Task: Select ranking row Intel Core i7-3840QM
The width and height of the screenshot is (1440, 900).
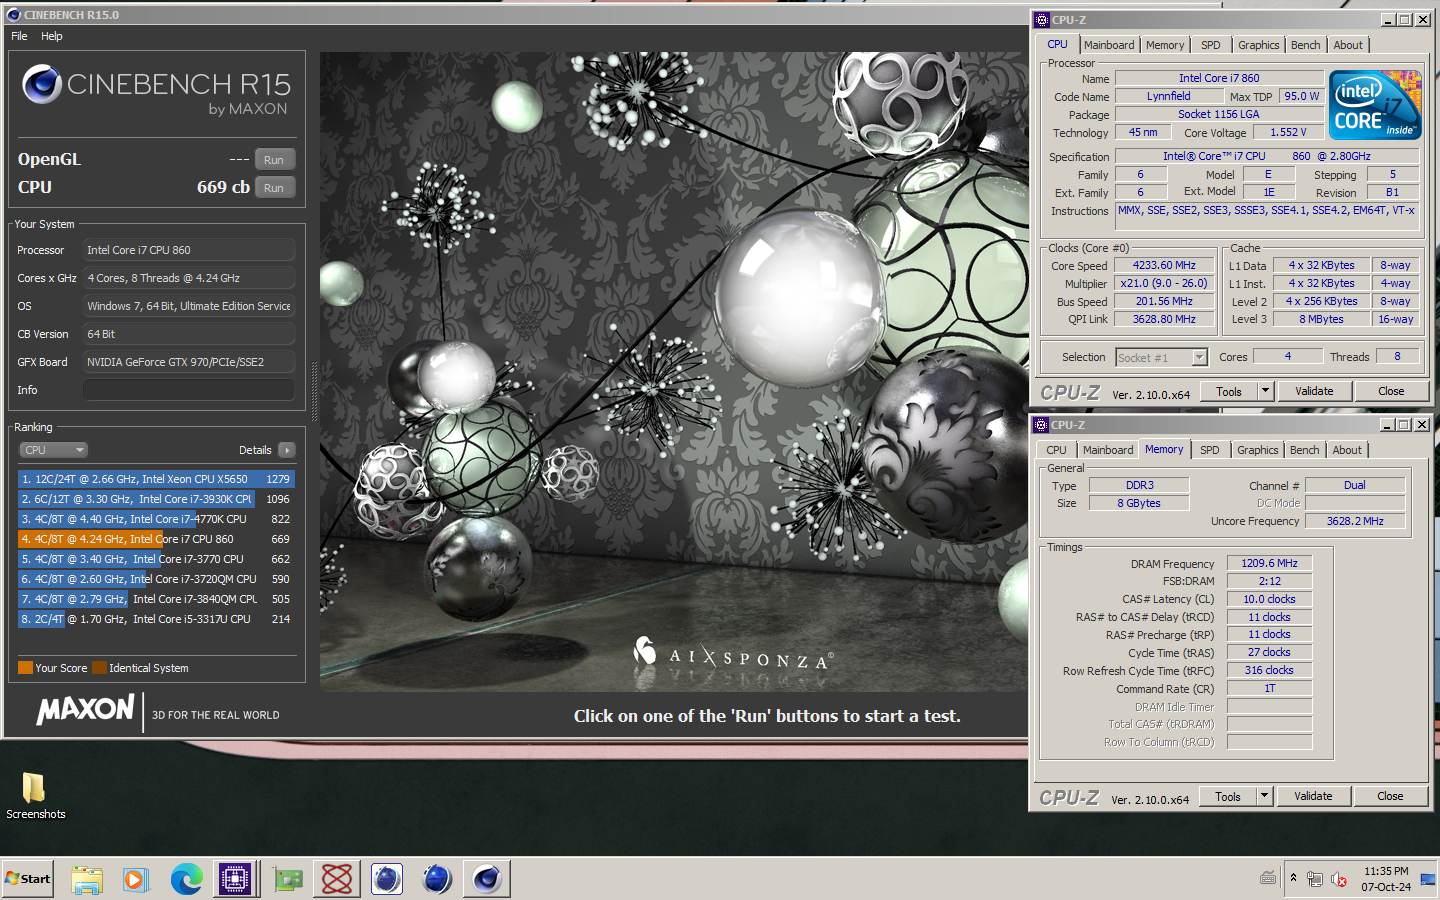Action: tap(156, 599)
